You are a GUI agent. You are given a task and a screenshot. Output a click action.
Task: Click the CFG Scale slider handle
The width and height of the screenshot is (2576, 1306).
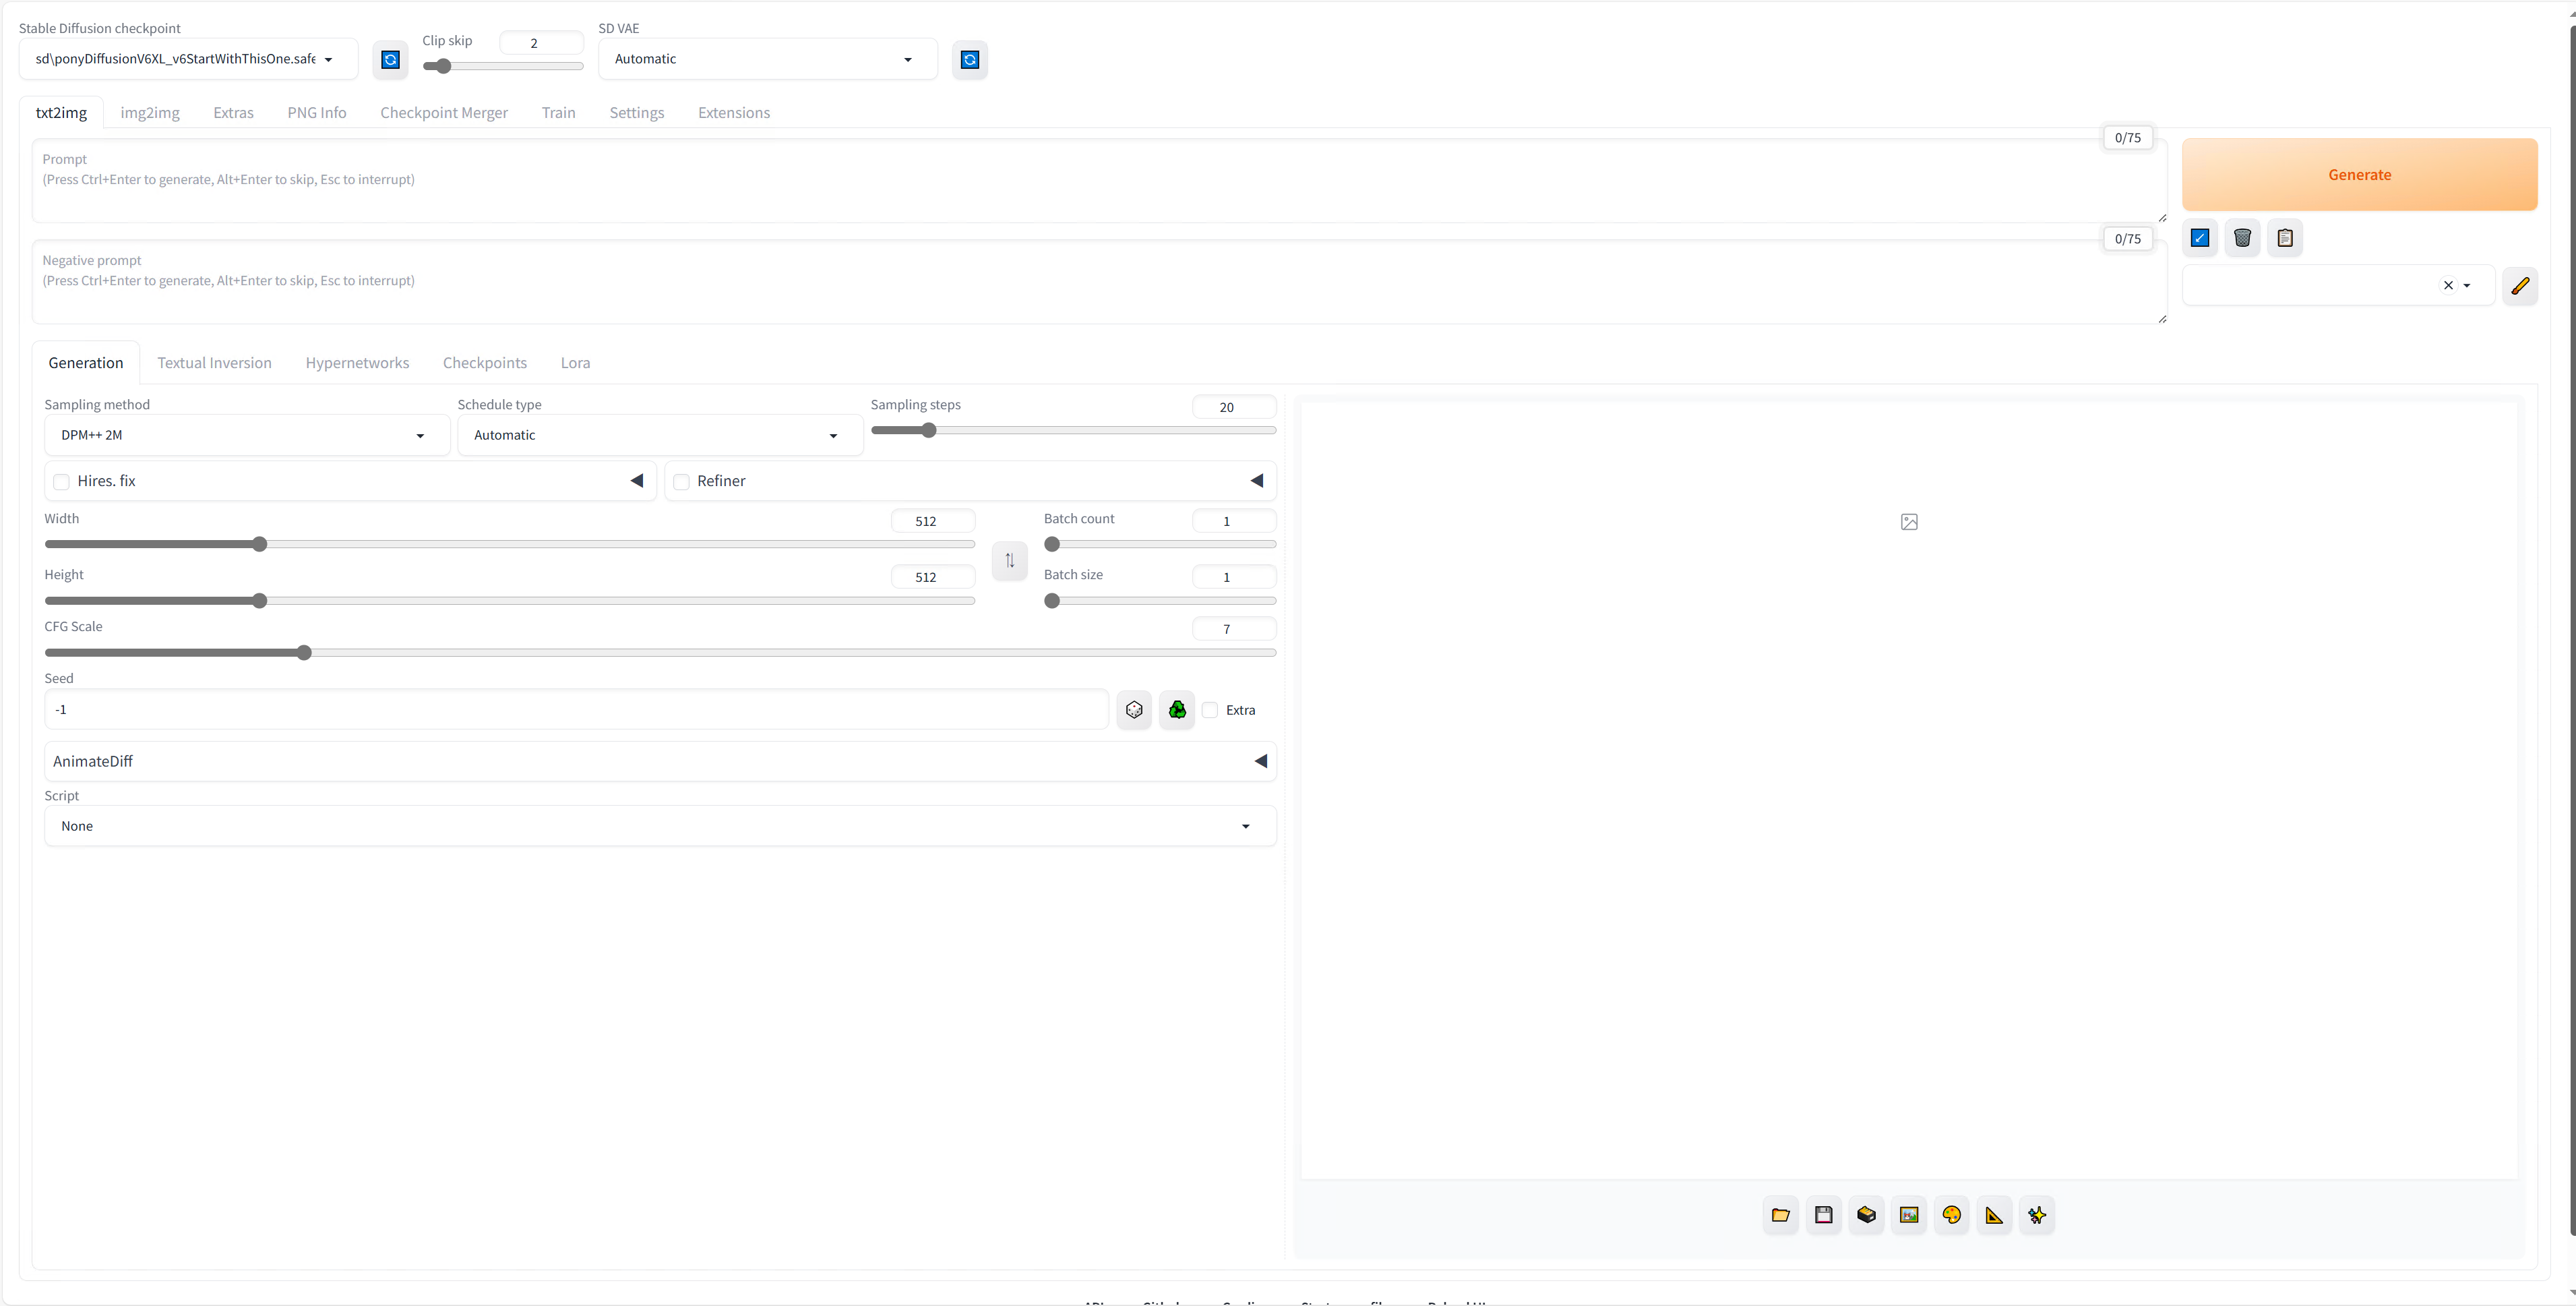click(304, 653)
